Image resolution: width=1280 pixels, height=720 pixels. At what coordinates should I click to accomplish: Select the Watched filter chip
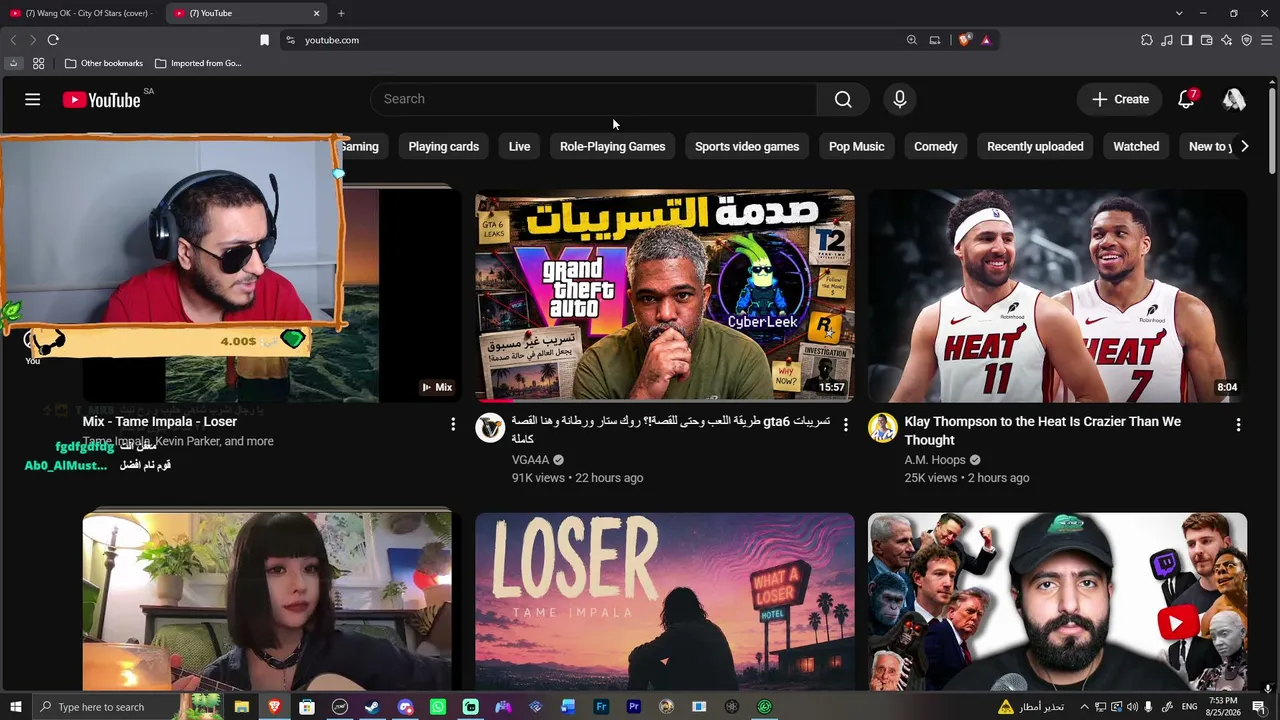coord(1136,146)
